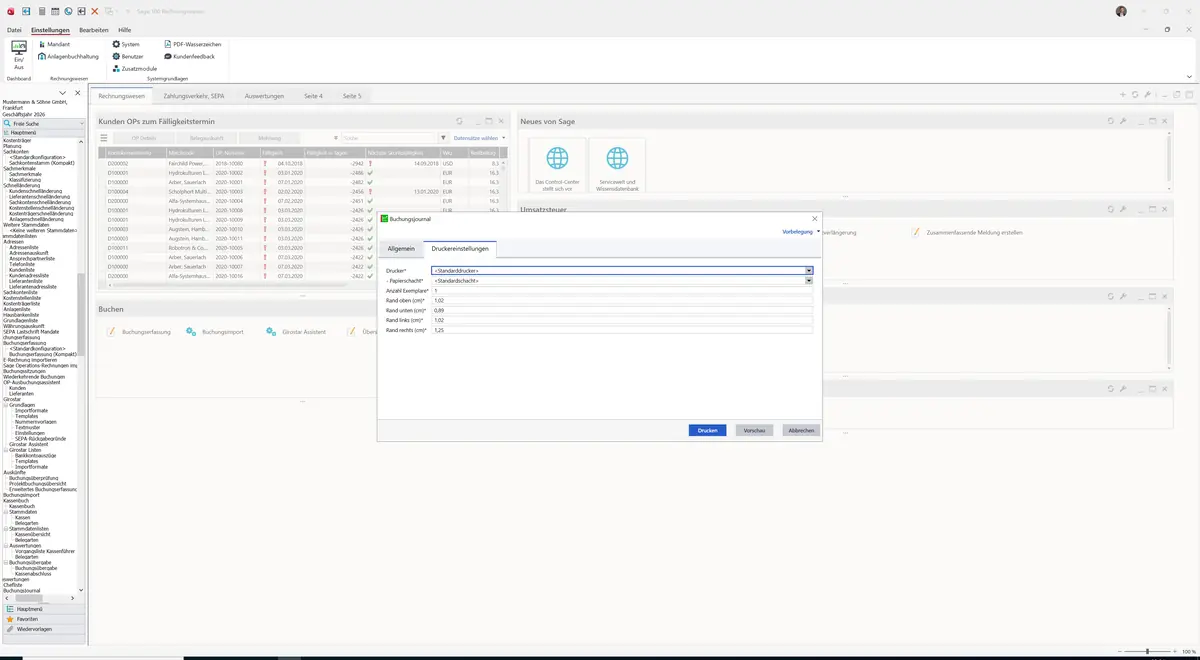Click the Mahnweg button
Viewport: 1200px width, 660px height.
click(269, 138)
